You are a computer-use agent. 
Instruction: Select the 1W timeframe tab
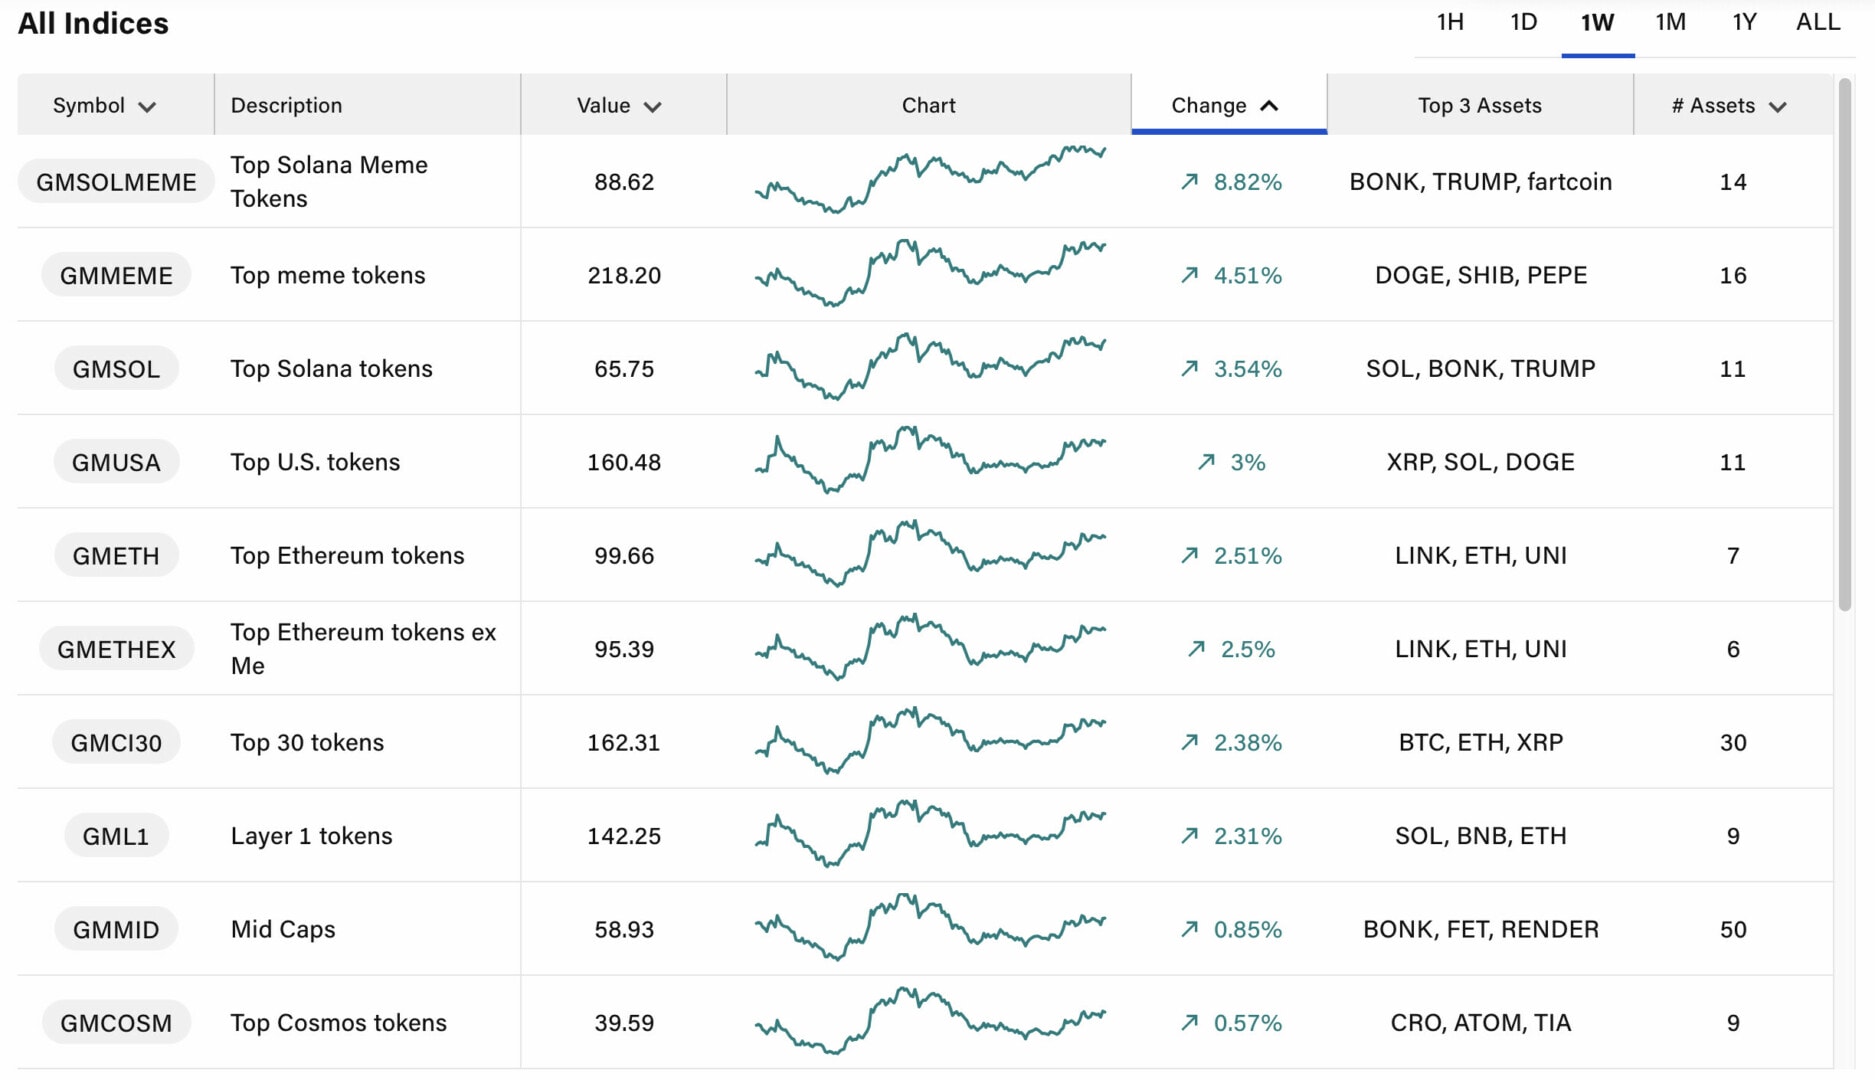pos(1597,22)
